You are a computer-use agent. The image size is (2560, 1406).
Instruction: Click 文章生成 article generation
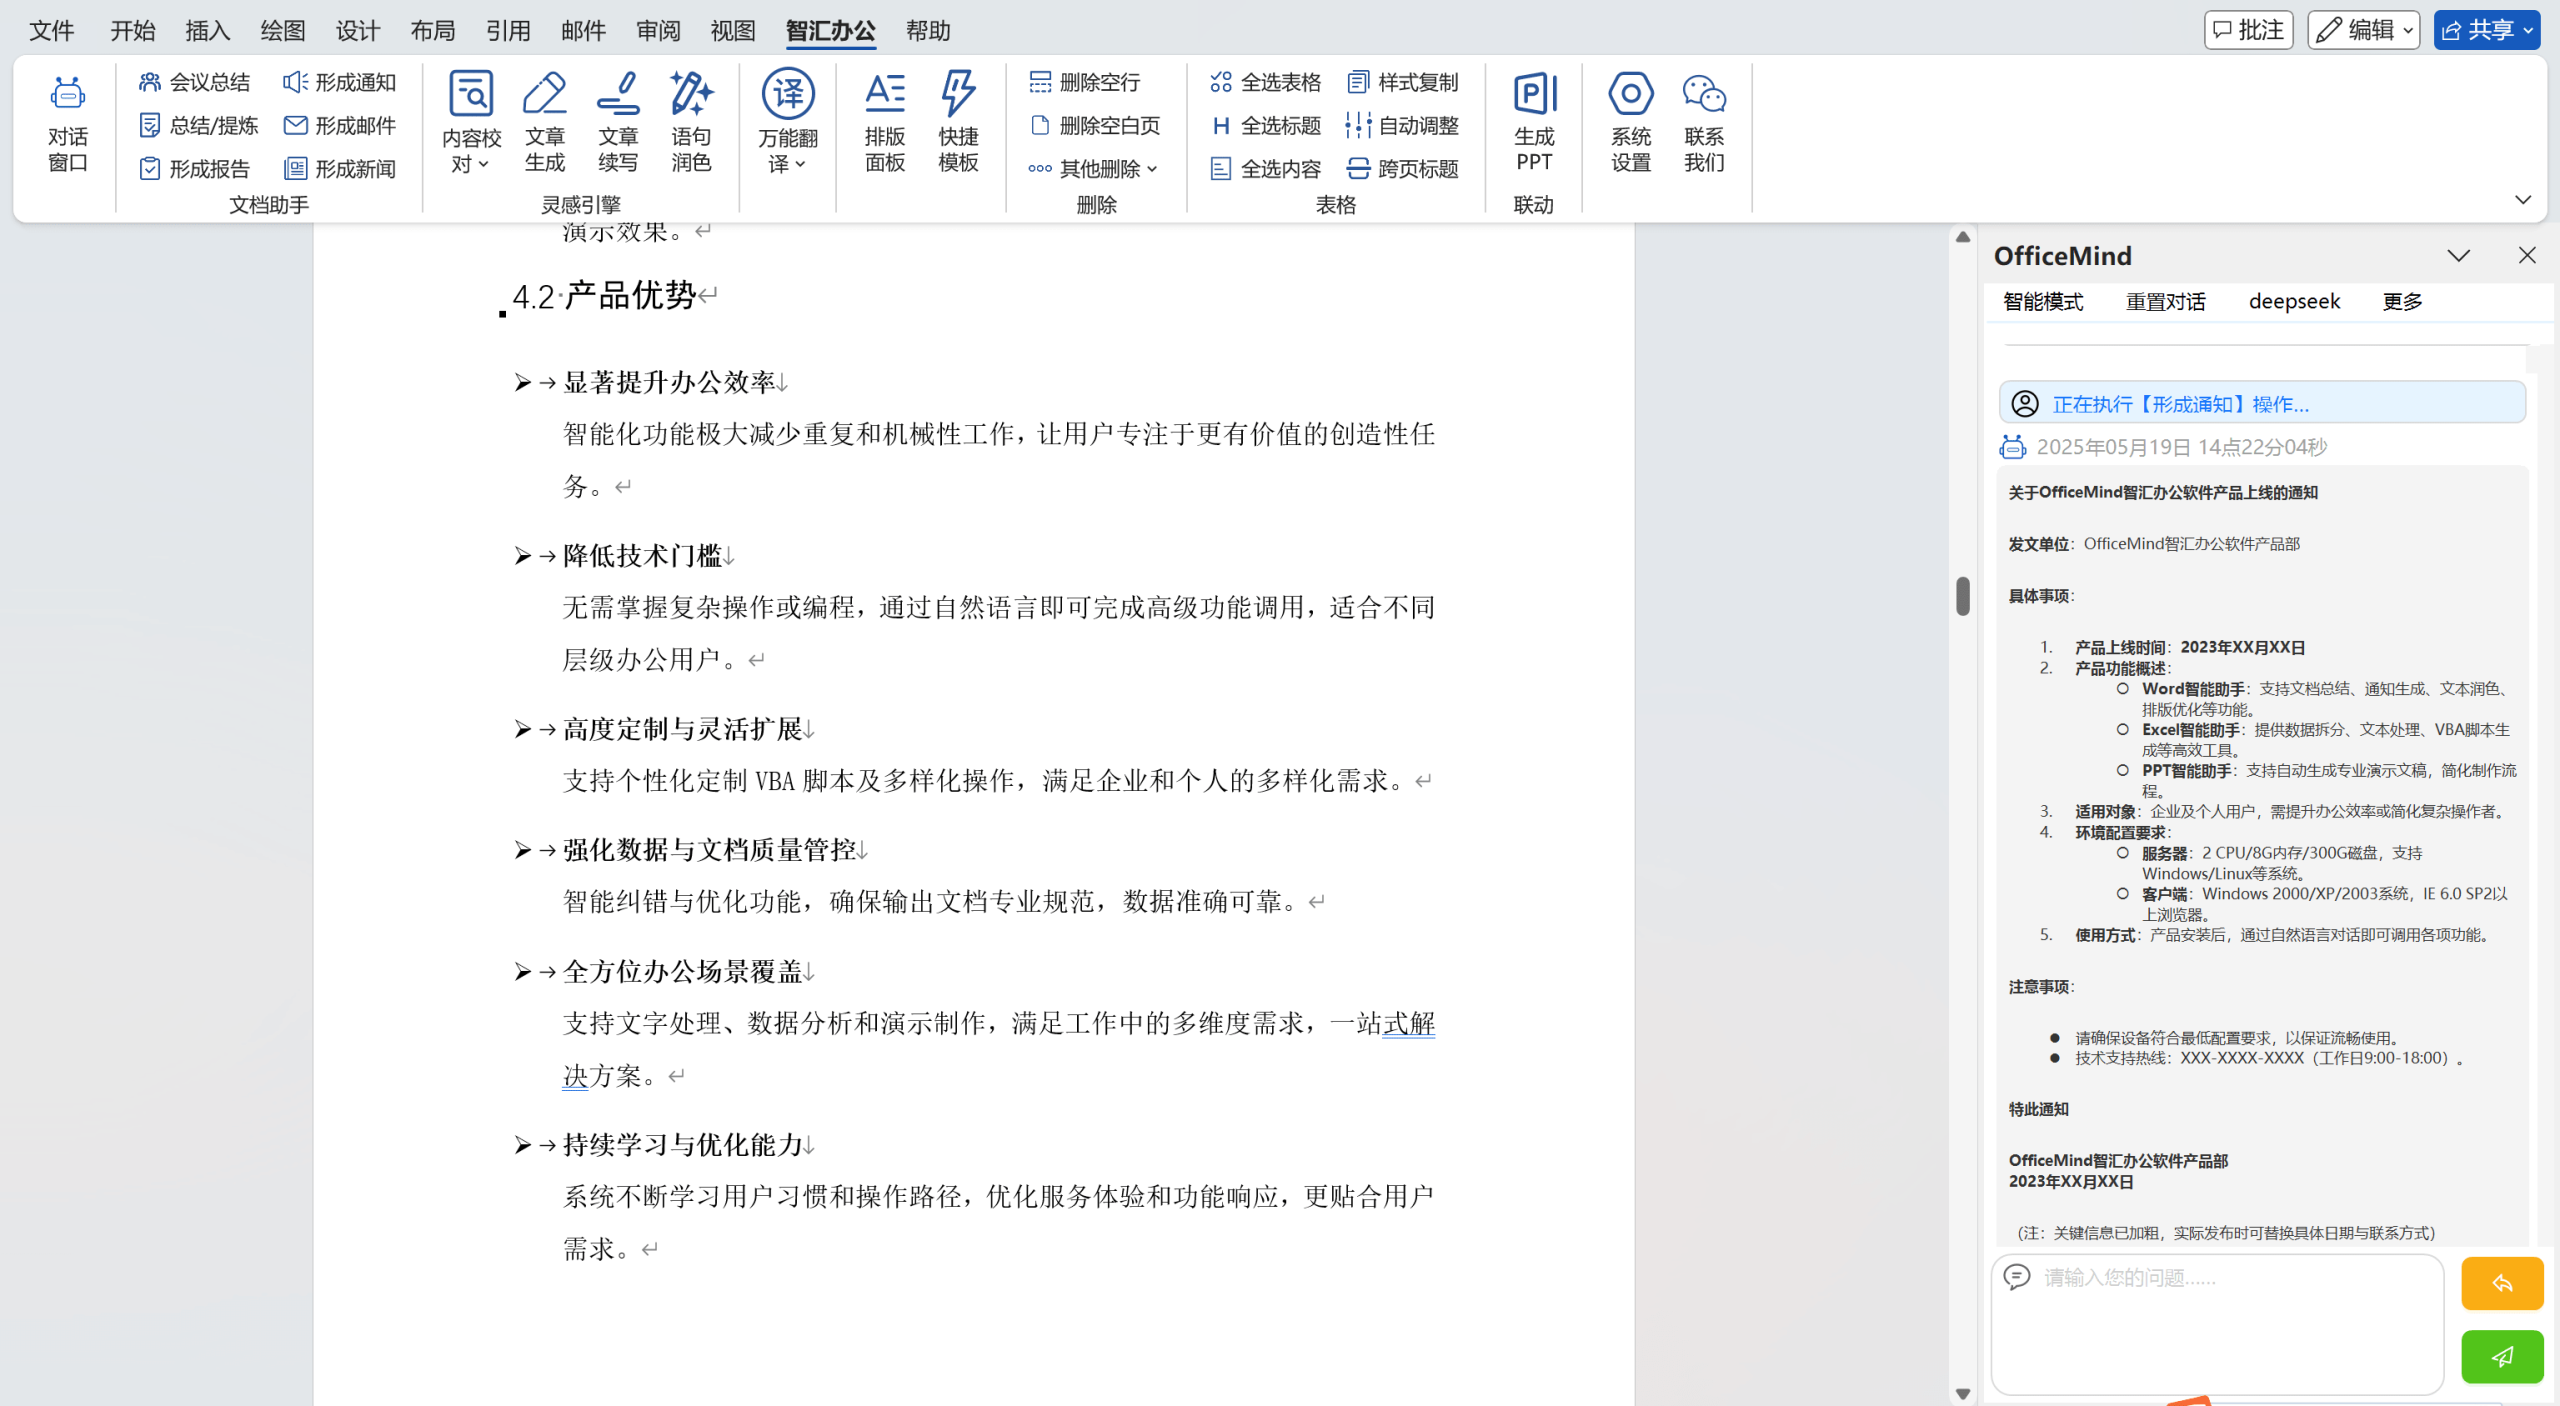(545, 122)
